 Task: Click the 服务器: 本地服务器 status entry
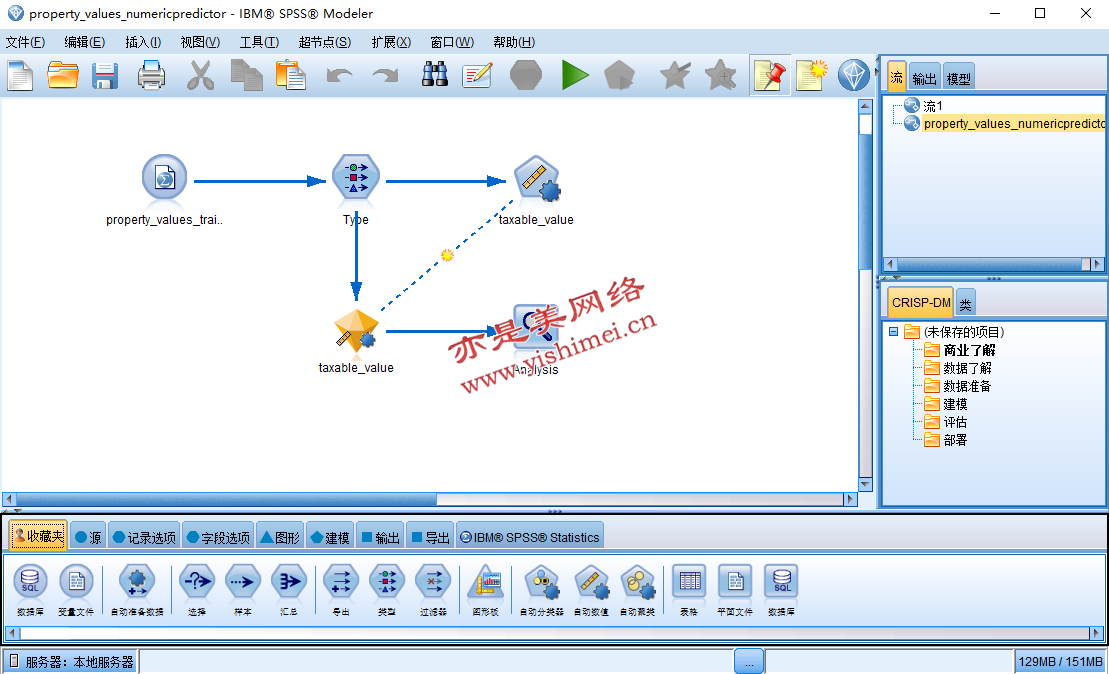click(71, 662)
